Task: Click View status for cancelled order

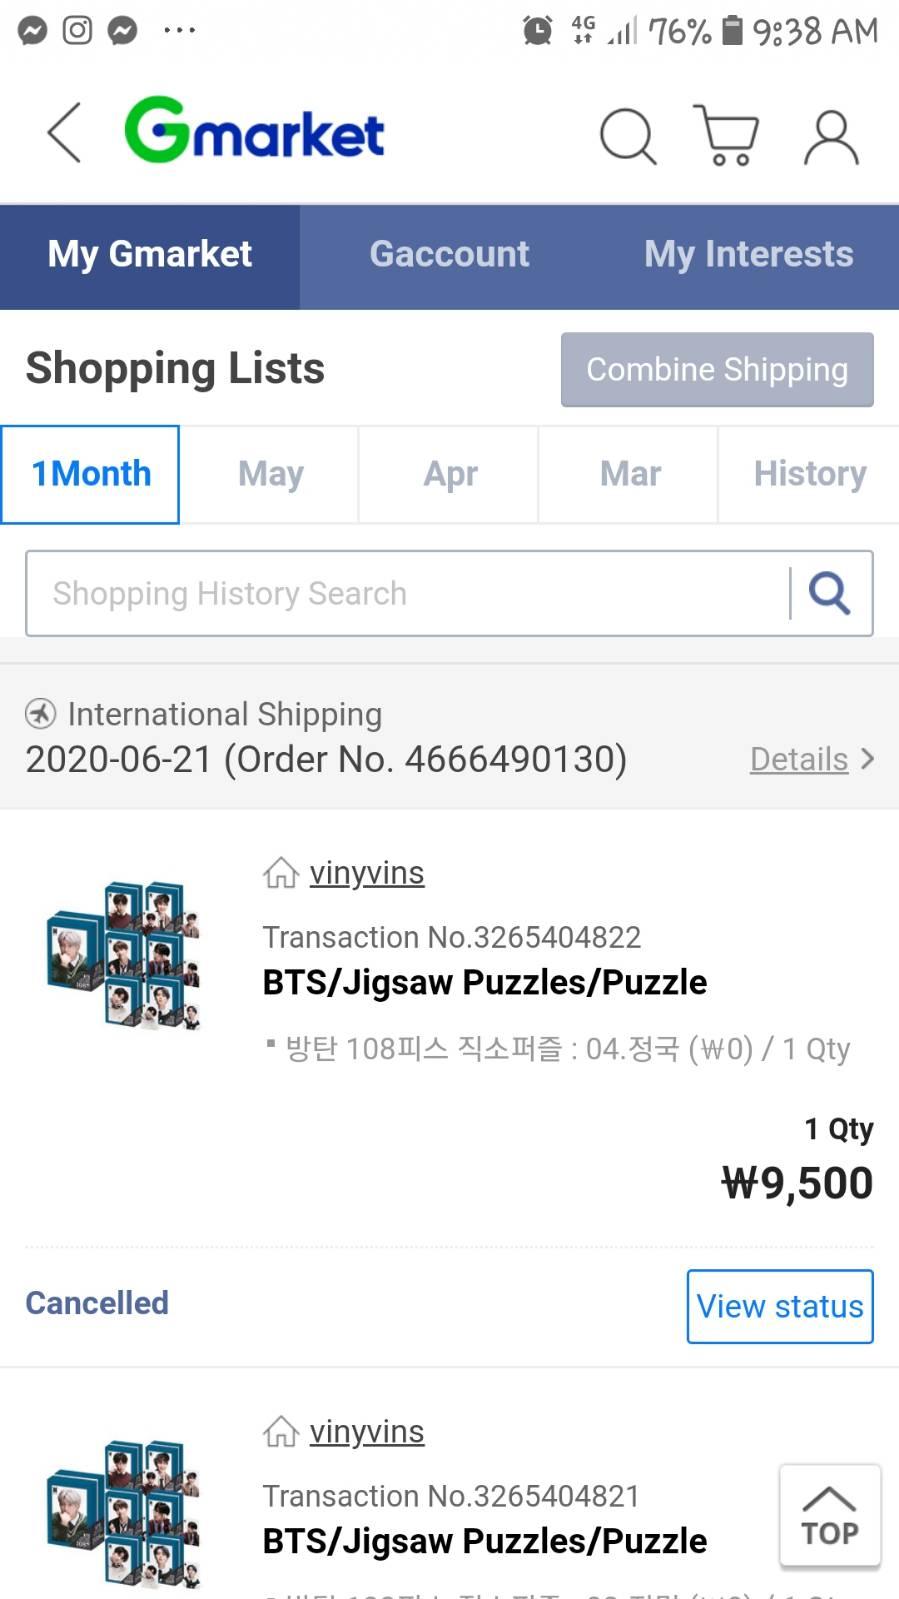Action: [x=779, y=1306]
